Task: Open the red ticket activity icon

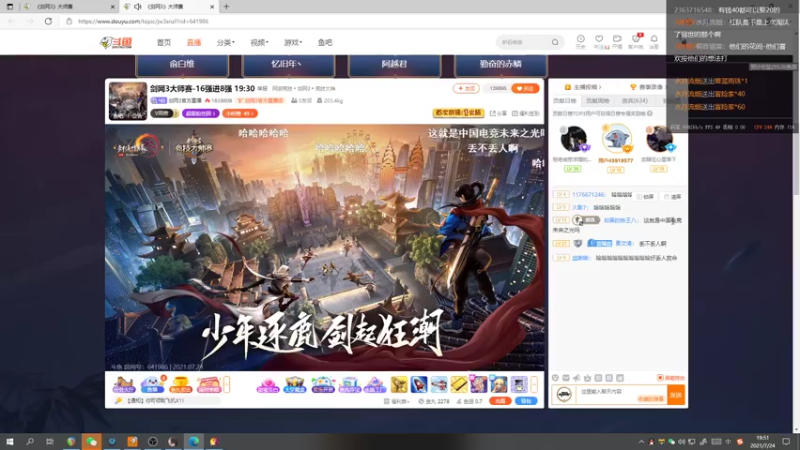Action: pos(208,385)
